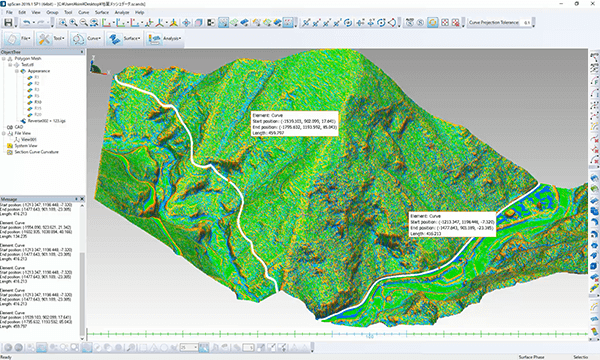The width and height of the screenshot is (600, 360).
Task: Open the Help menu
Action: [140, 12]
